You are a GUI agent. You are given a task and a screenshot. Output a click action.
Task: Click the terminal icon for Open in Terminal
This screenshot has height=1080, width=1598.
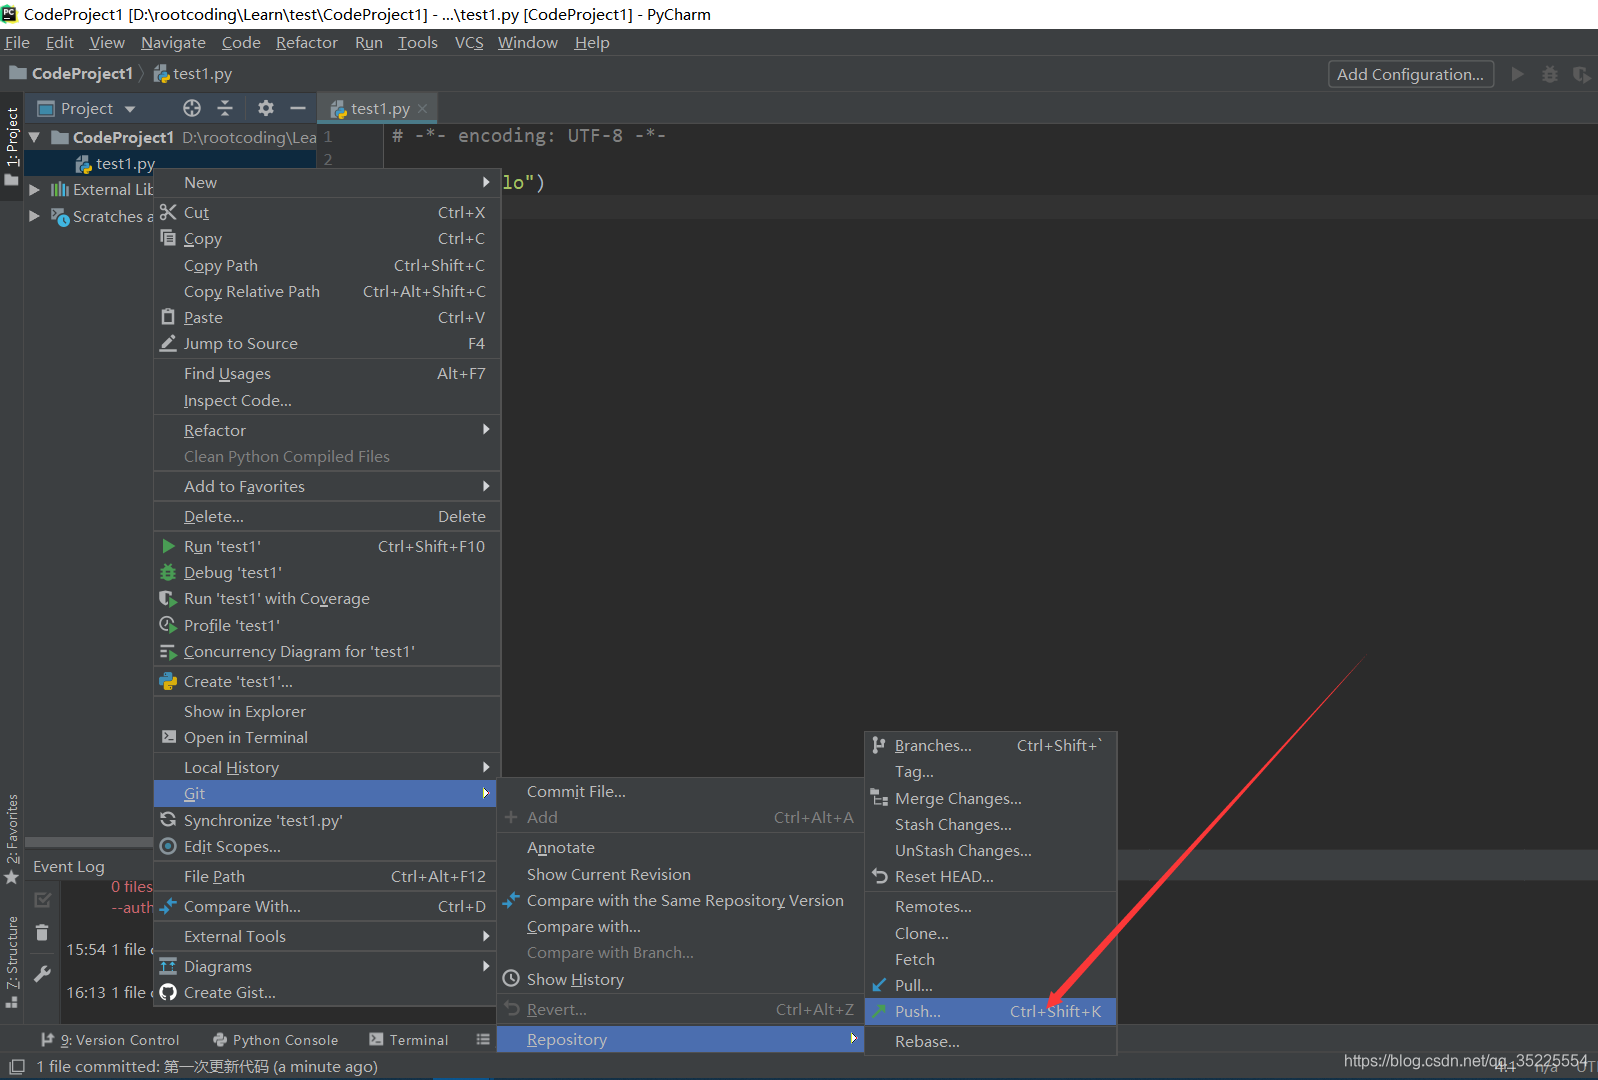point(168,737)
